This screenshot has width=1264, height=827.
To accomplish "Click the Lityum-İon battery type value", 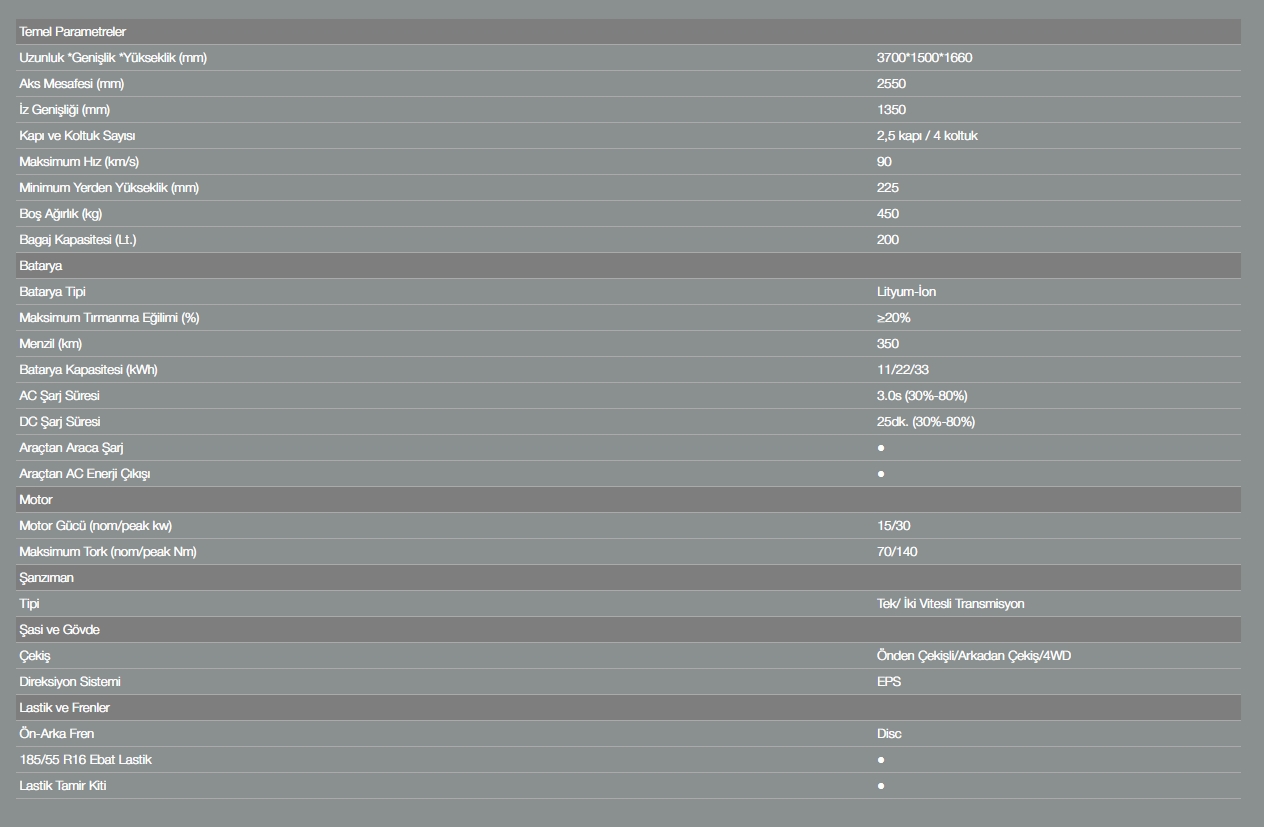I will 906,292.
